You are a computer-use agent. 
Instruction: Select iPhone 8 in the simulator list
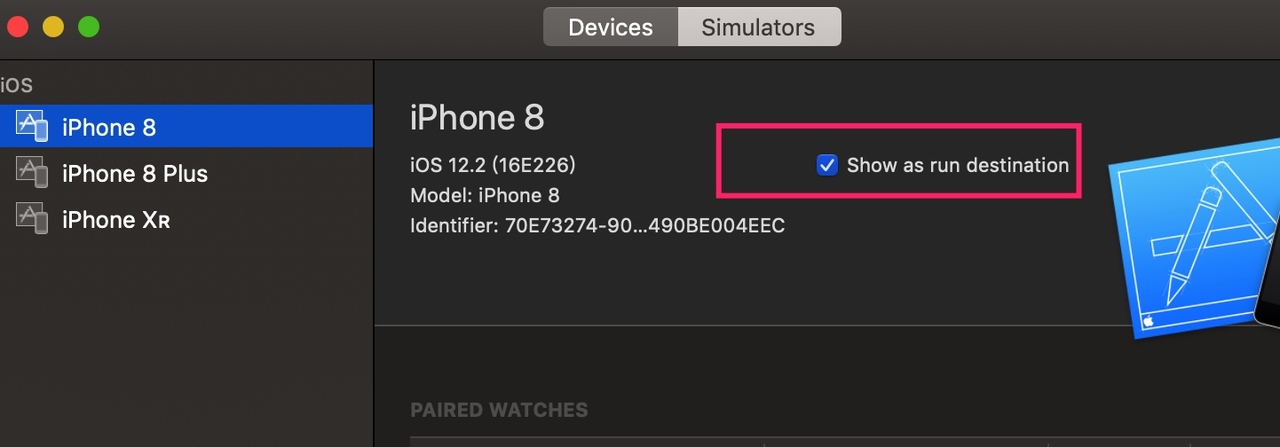[186, 127]
